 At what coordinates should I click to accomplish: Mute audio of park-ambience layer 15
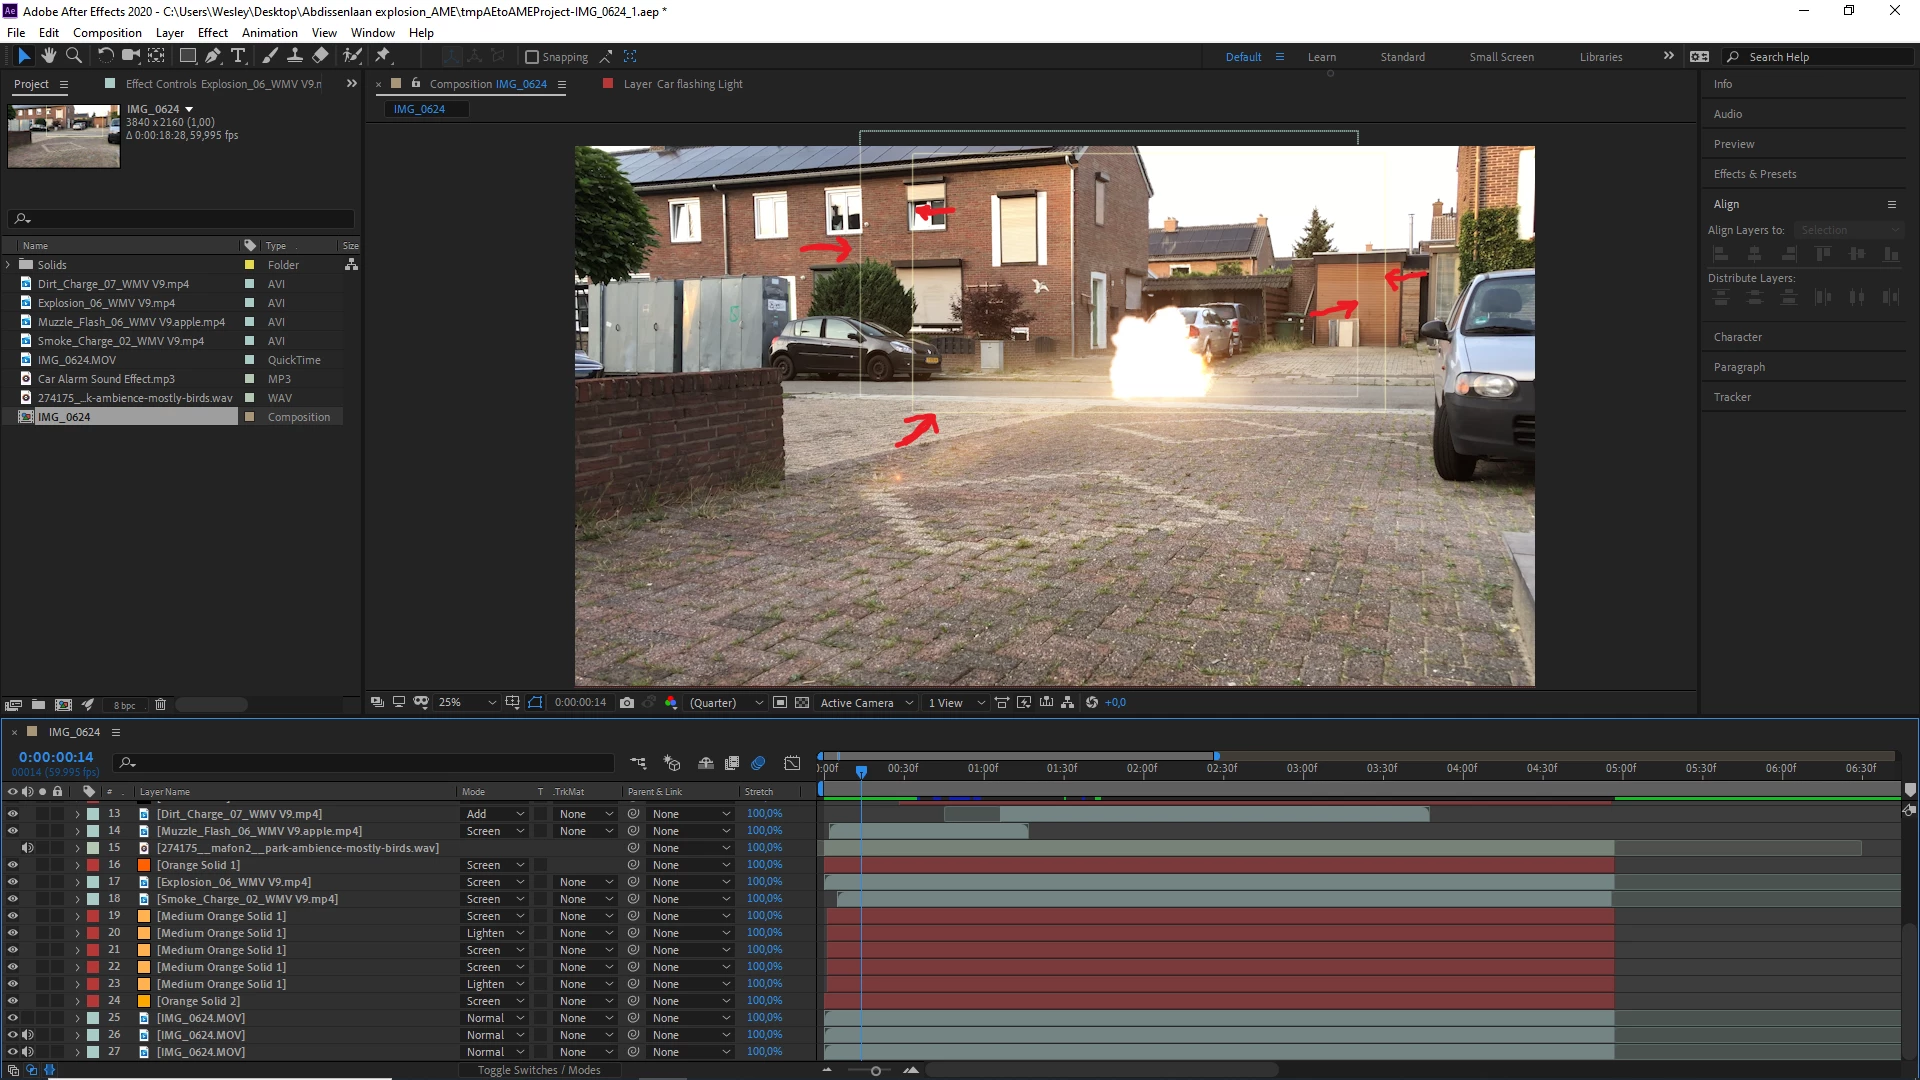tap(28, 848)
